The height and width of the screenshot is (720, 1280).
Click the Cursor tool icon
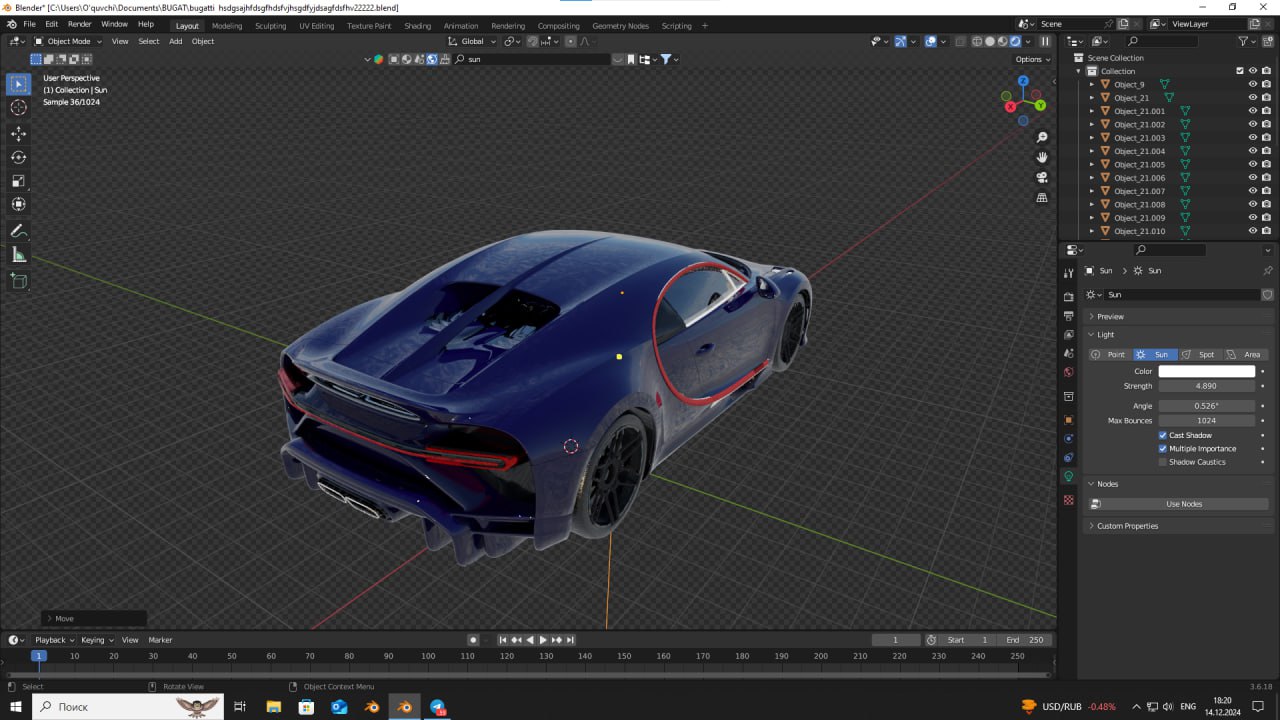tap(18, 107)
